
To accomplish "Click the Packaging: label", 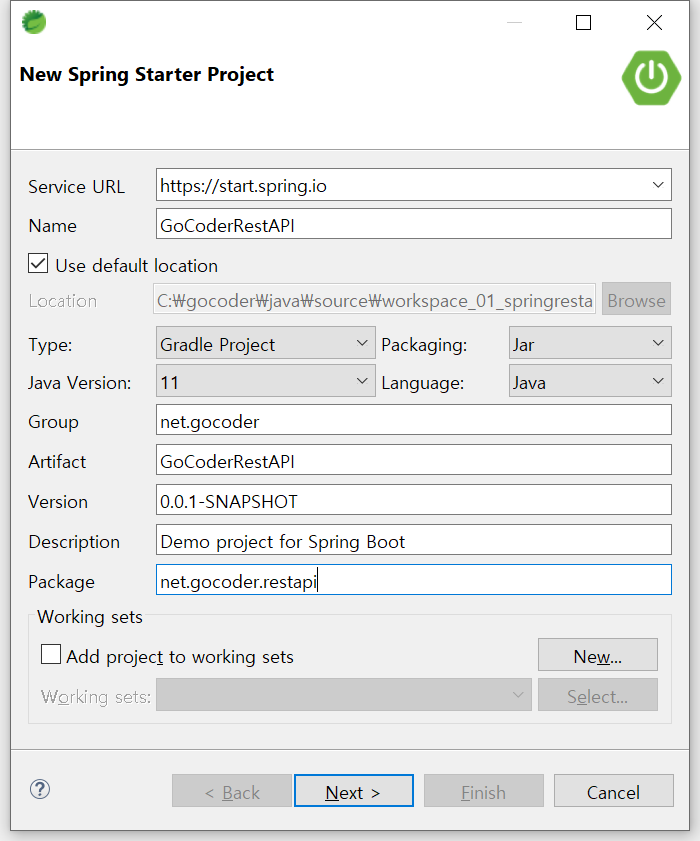I will coord(424,345).
